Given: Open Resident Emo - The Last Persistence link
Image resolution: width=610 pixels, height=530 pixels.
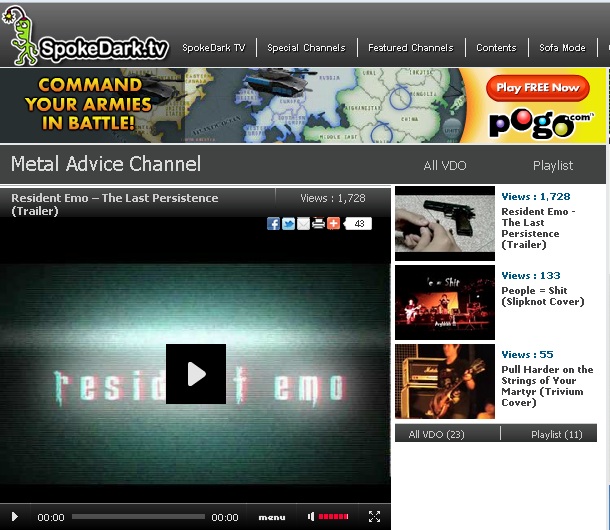Looking at the screenshot, I should pos(538,228).
